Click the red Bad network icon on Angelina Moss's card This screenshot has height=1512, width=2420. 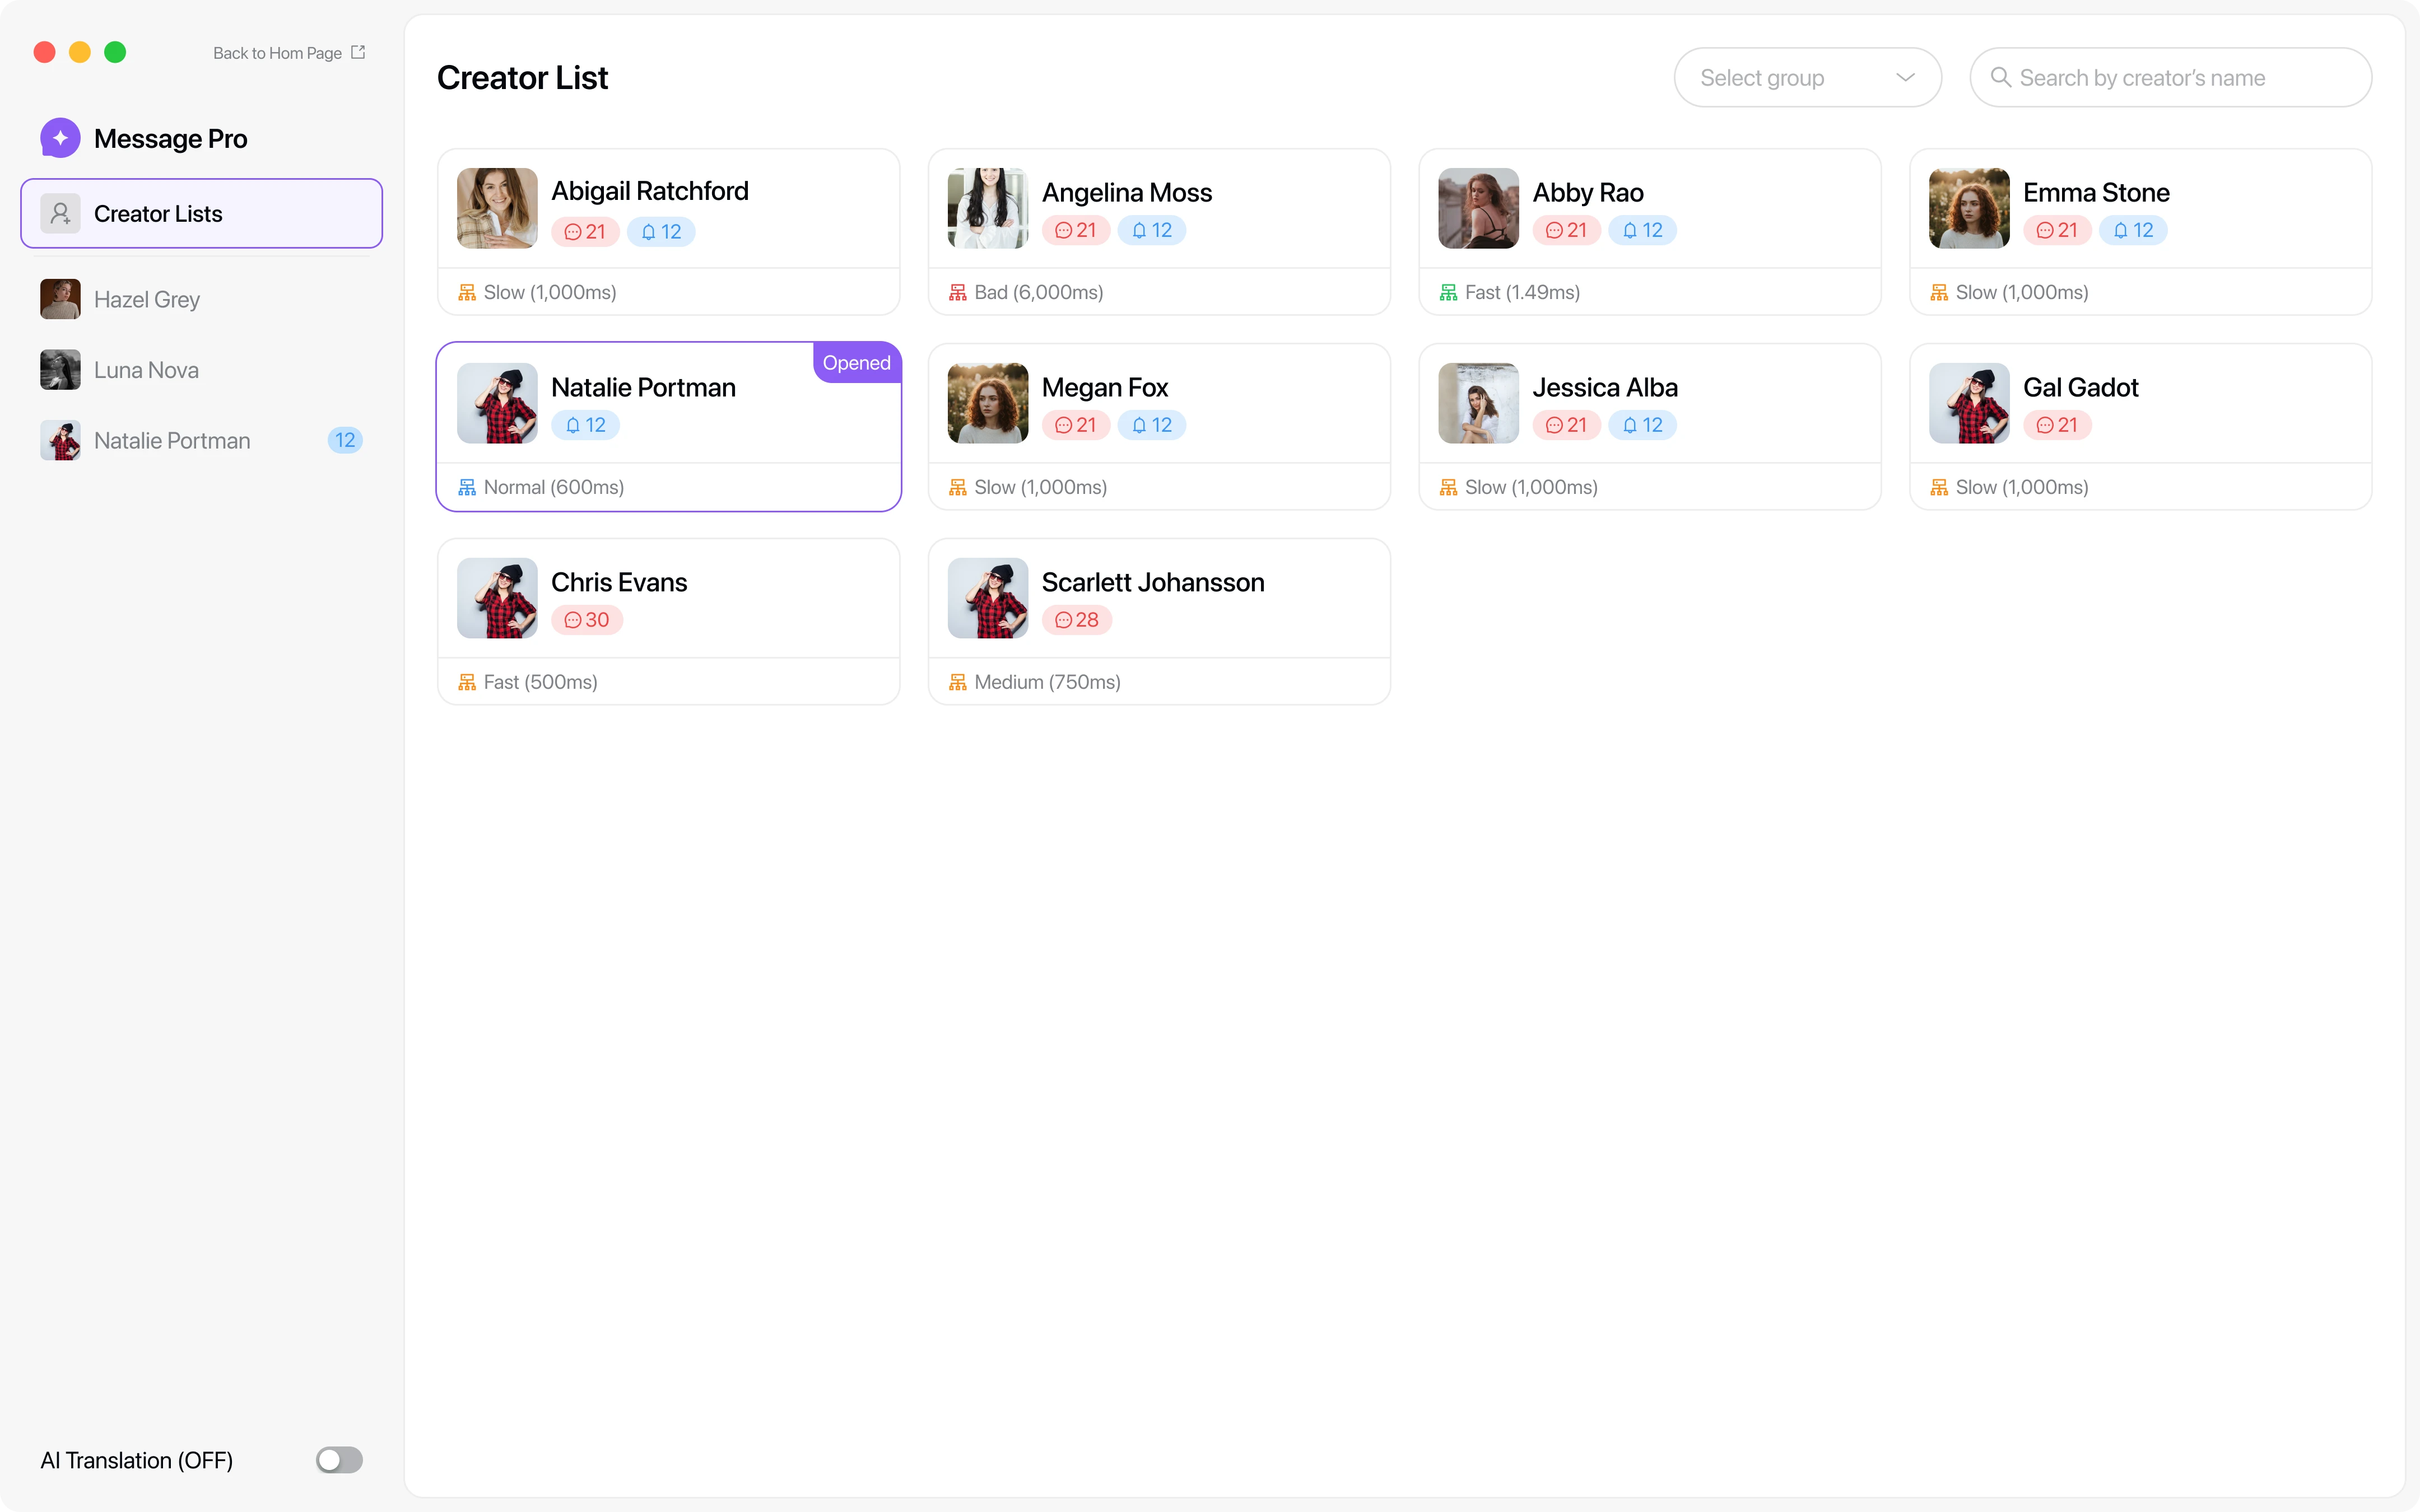point(957,292)
